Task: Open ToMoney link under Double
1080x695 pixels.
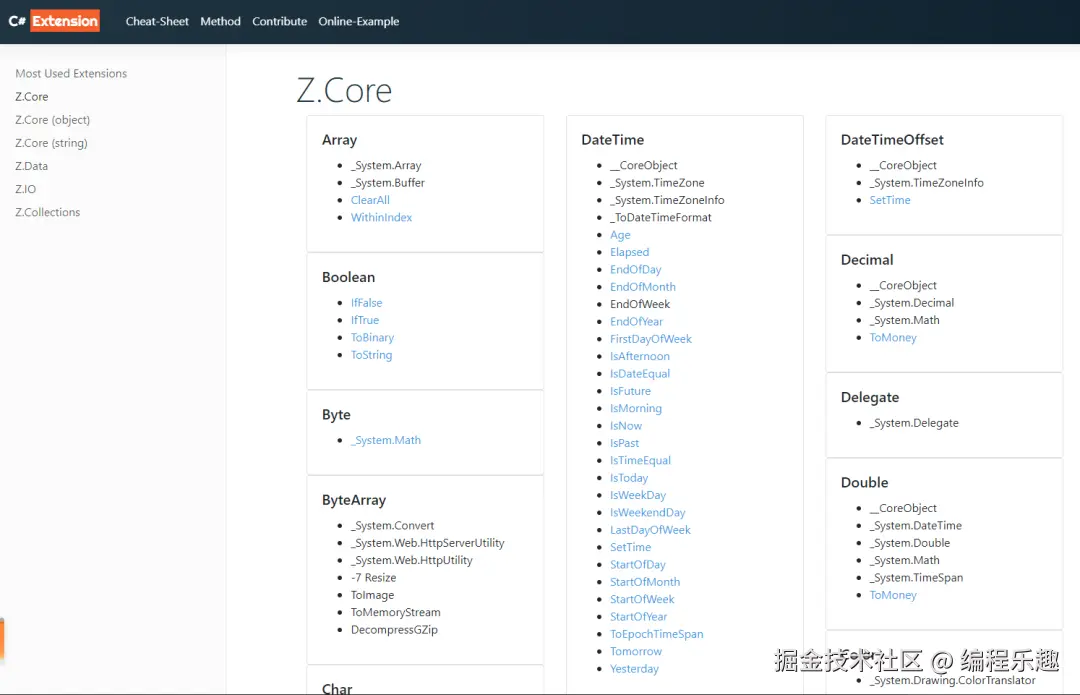Action: [x=893, y=595]
